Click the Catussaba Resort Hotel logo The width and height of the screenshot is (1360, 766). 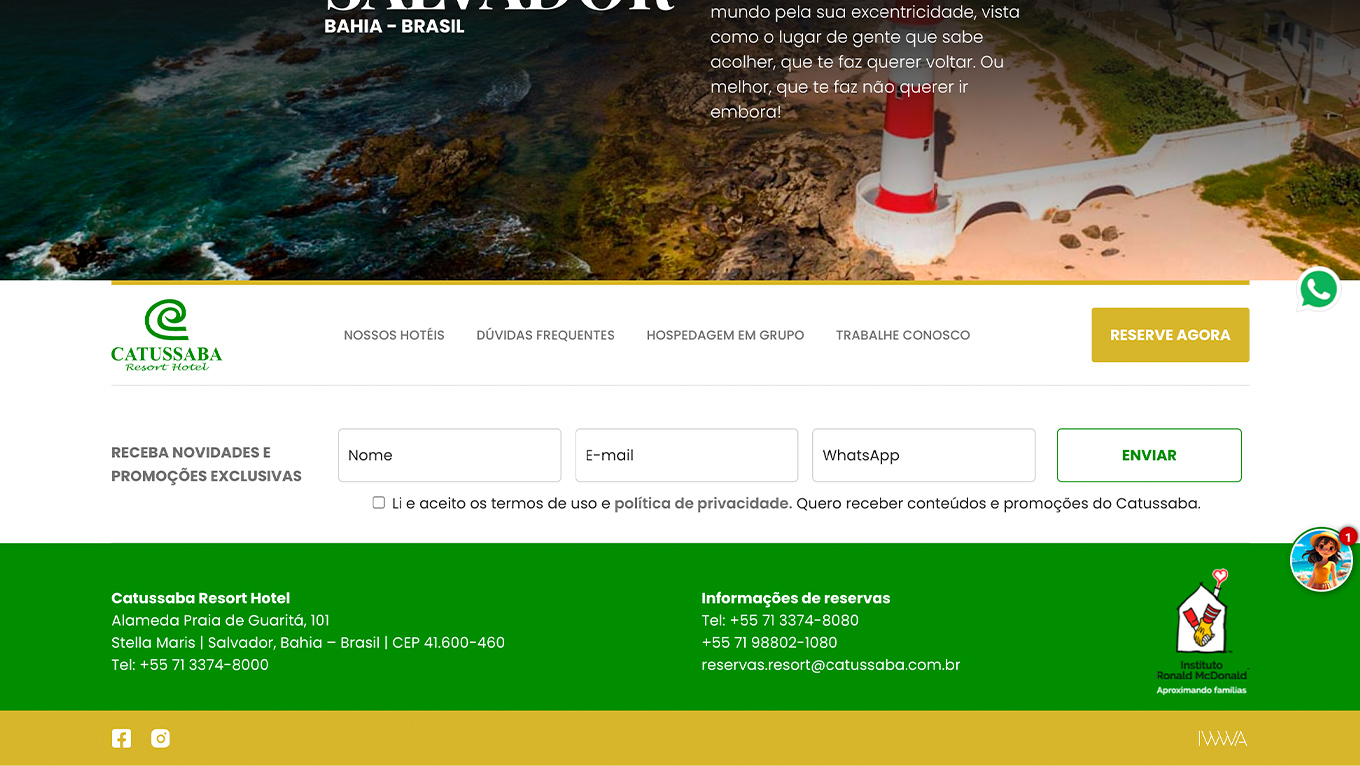(x=166, y=335)
